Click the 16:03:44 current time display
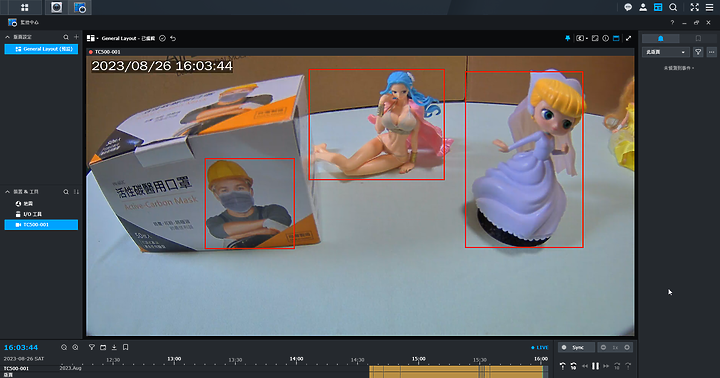The width and height of the screenshot is (720, 378). [x=21, y=348]
